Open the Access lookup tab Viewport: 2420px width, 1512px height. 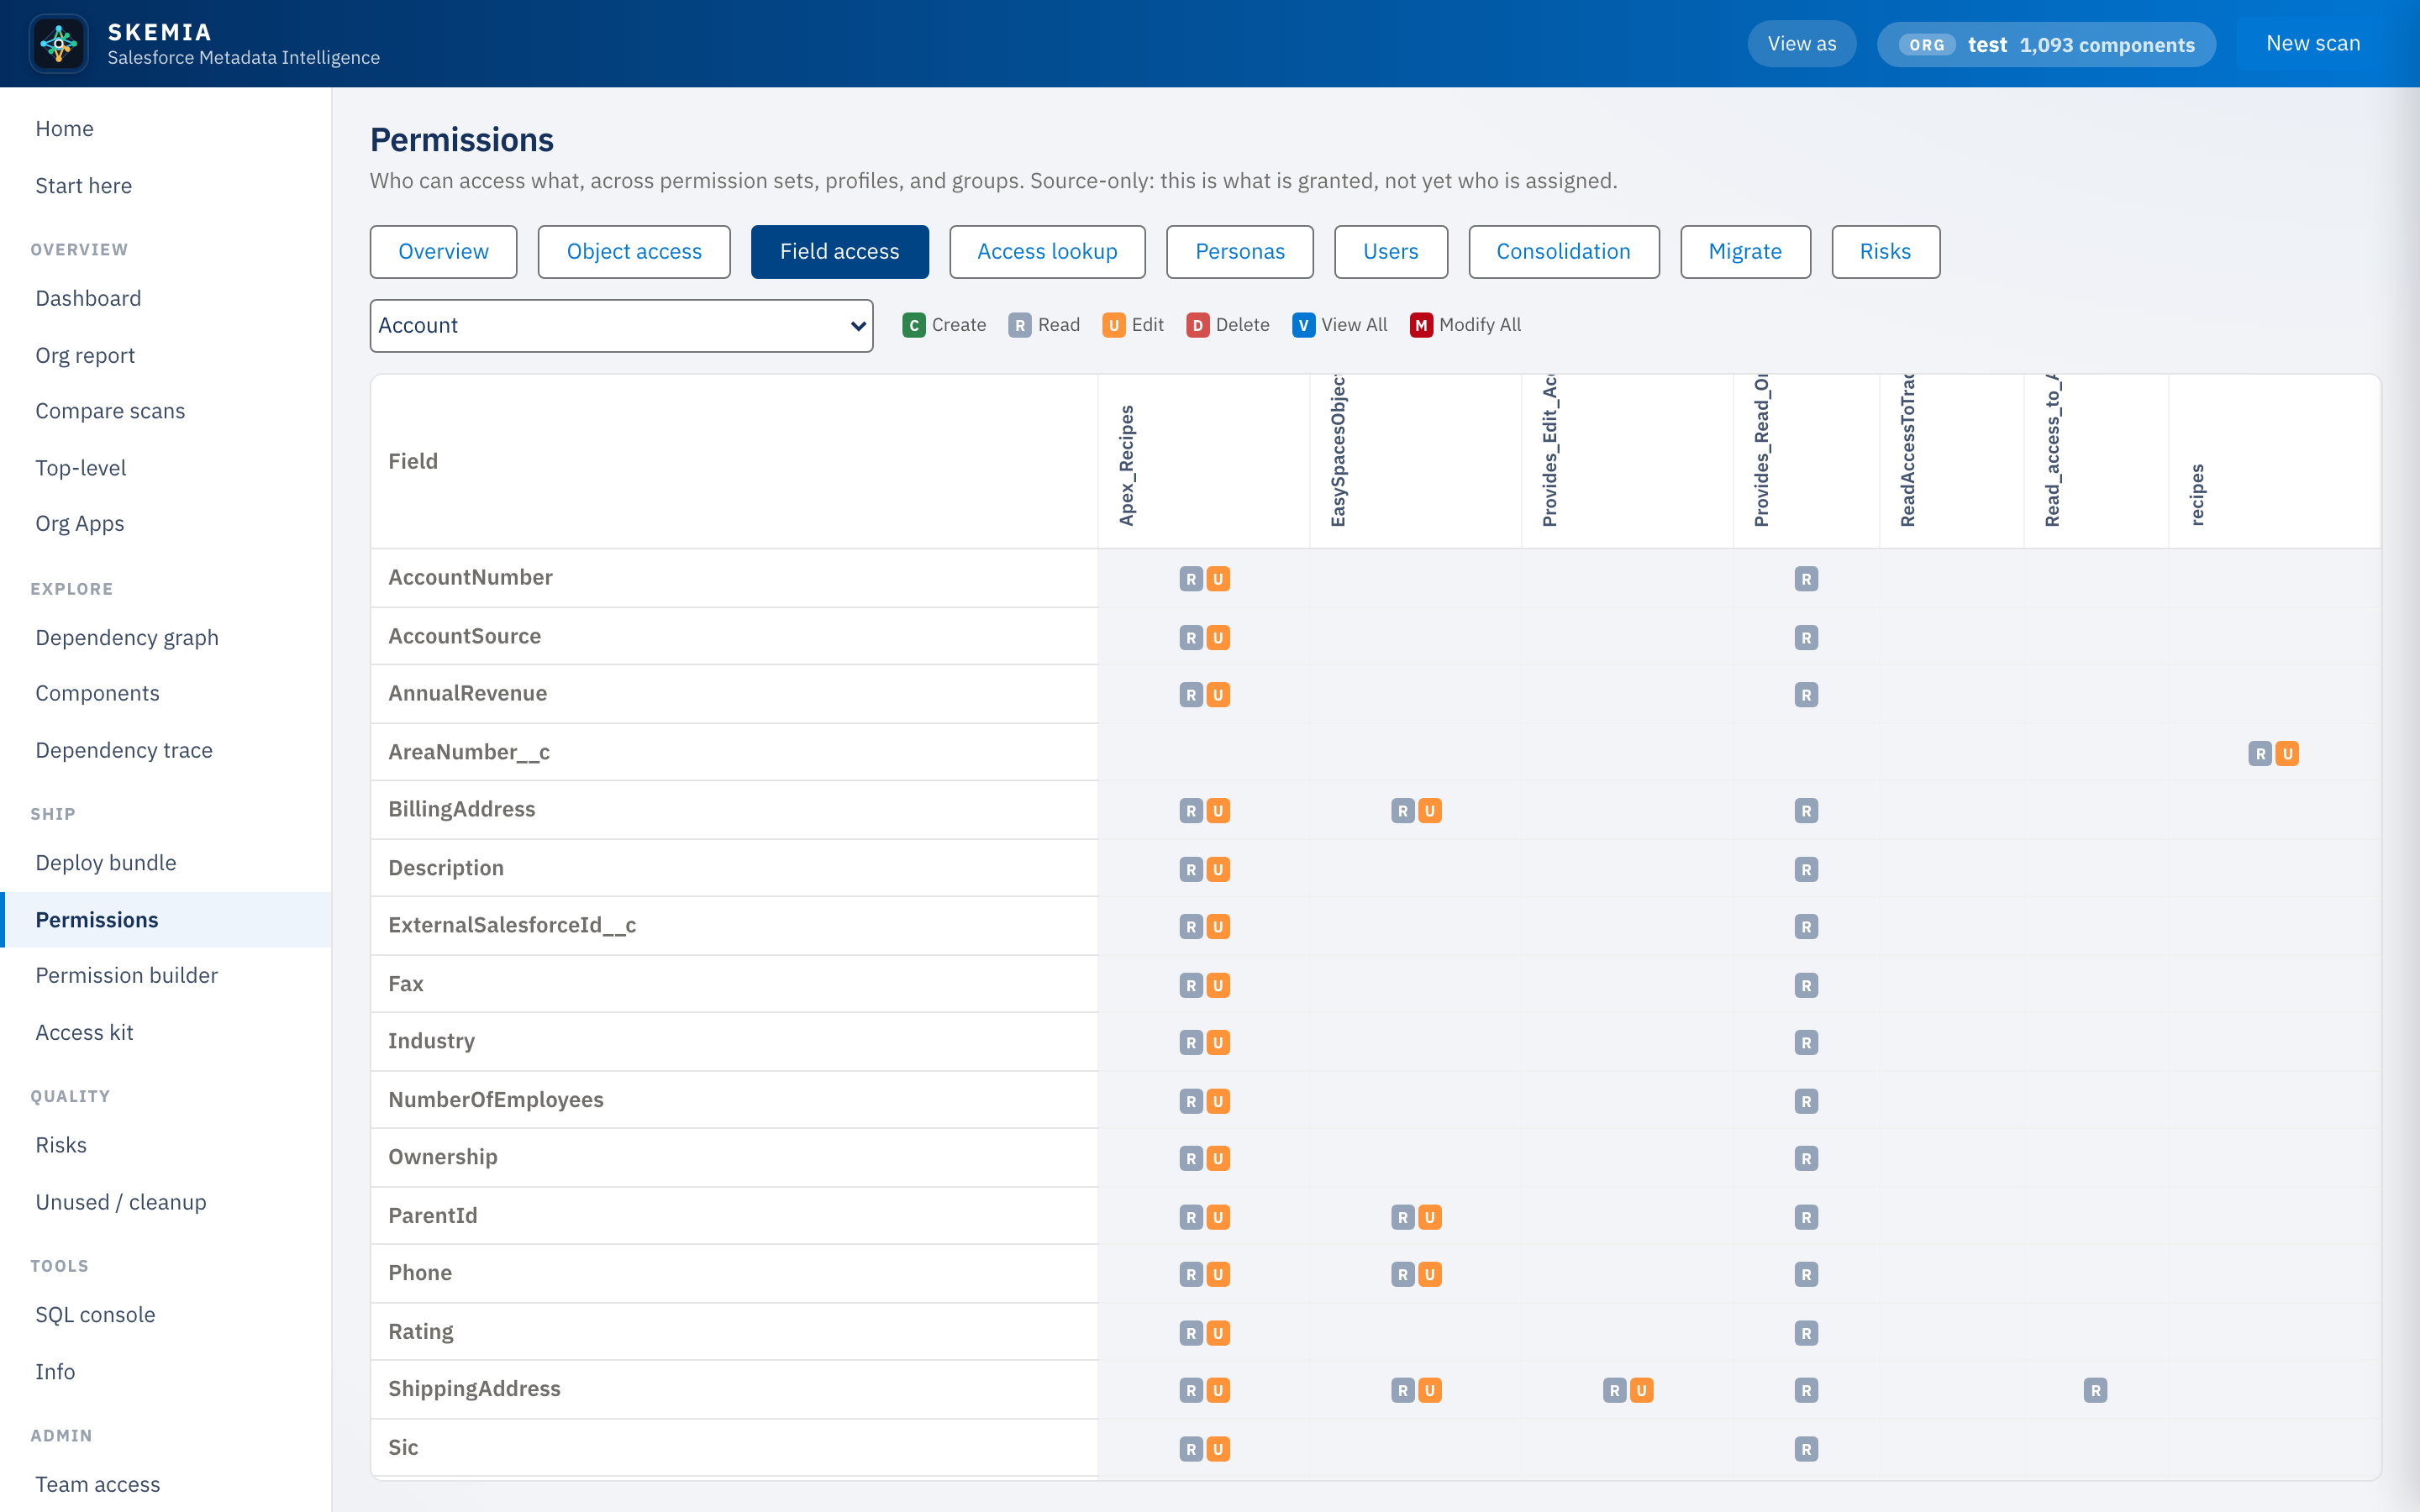(x=1047, y=252)
